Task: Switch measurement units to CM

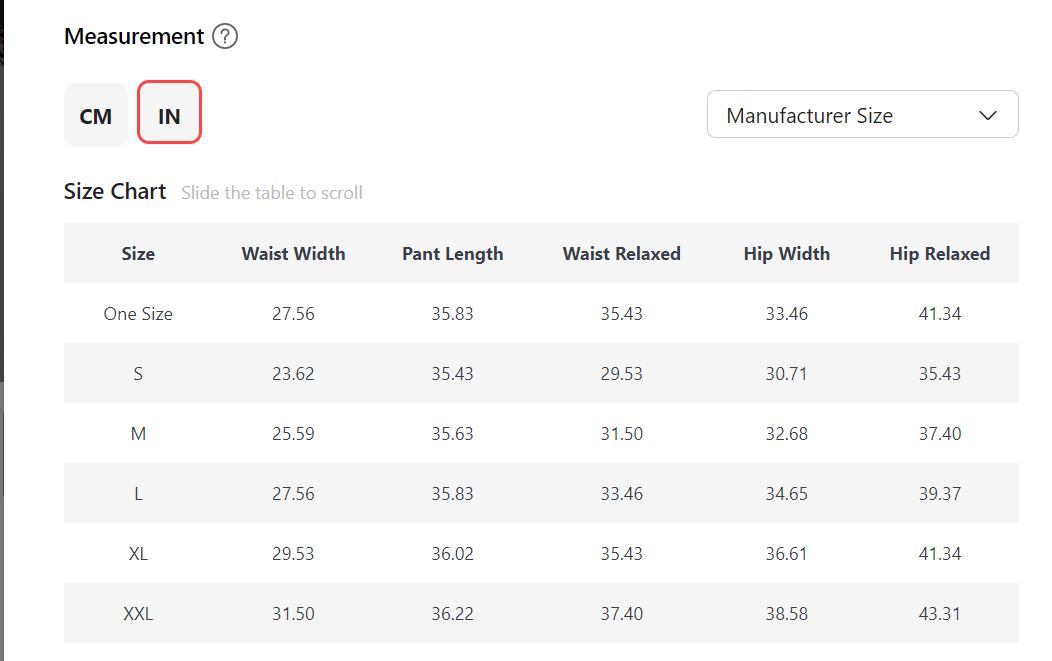Action: coord(96,116)
